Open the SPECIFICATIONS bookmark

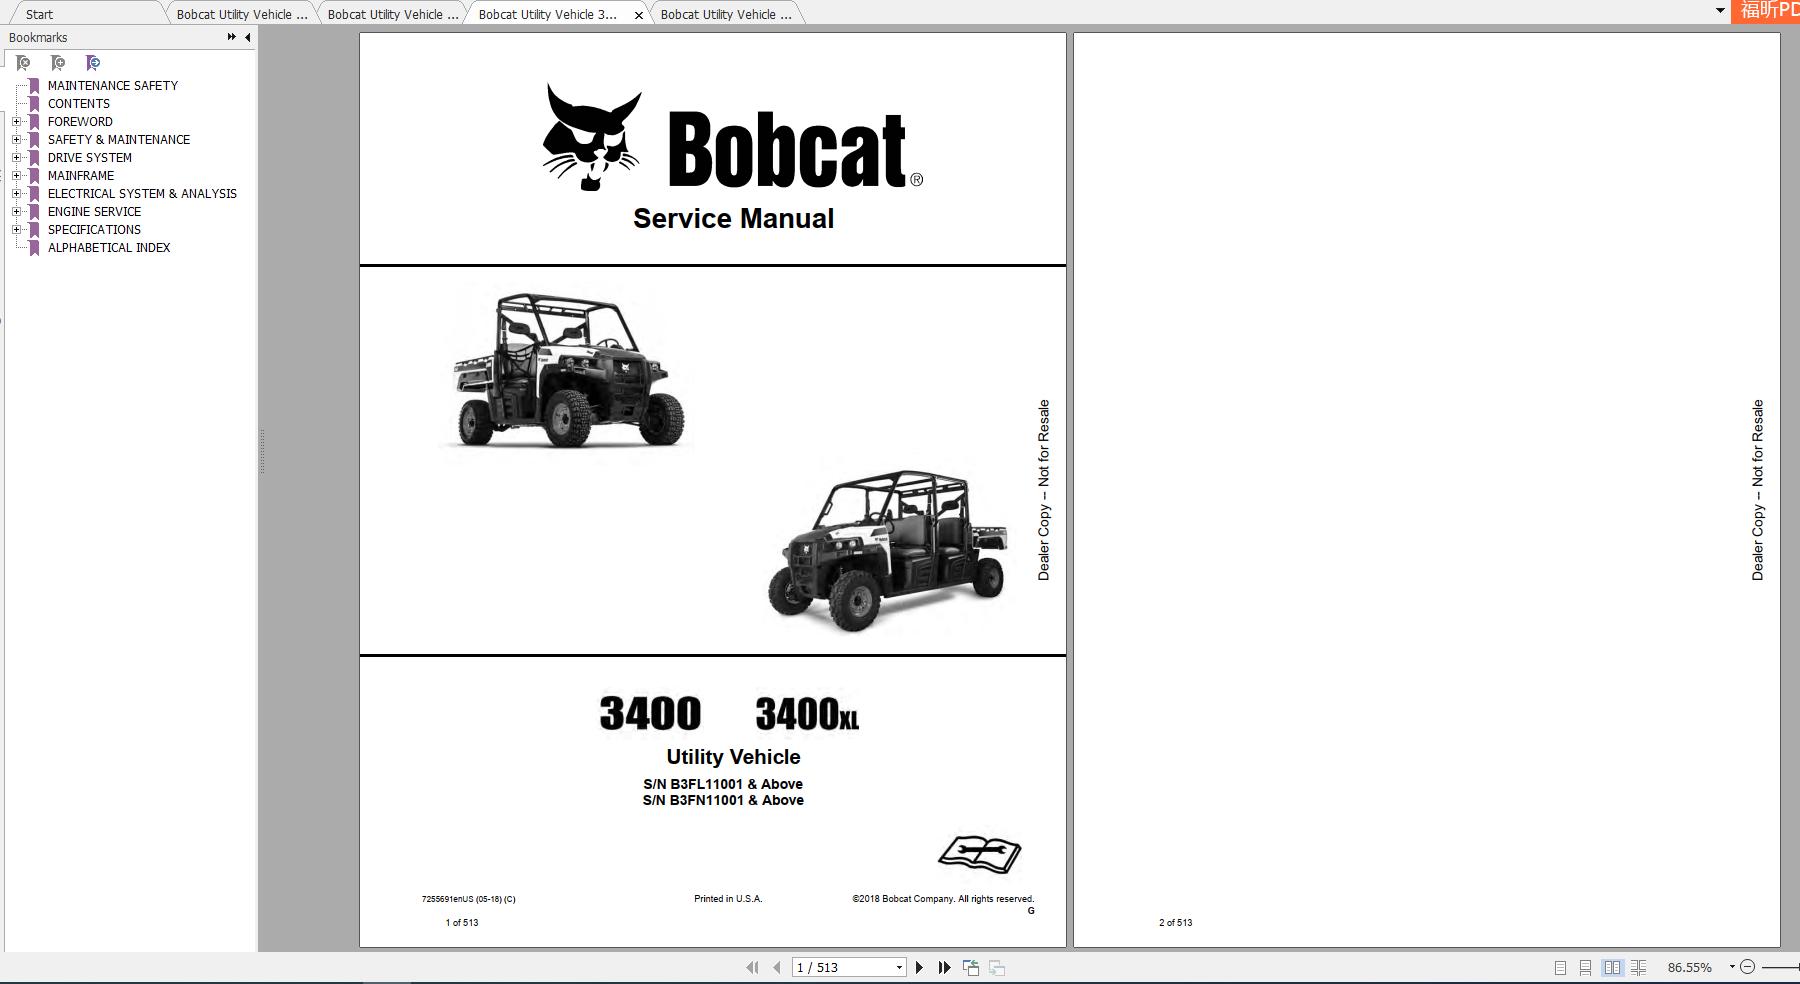pos(93,229)
